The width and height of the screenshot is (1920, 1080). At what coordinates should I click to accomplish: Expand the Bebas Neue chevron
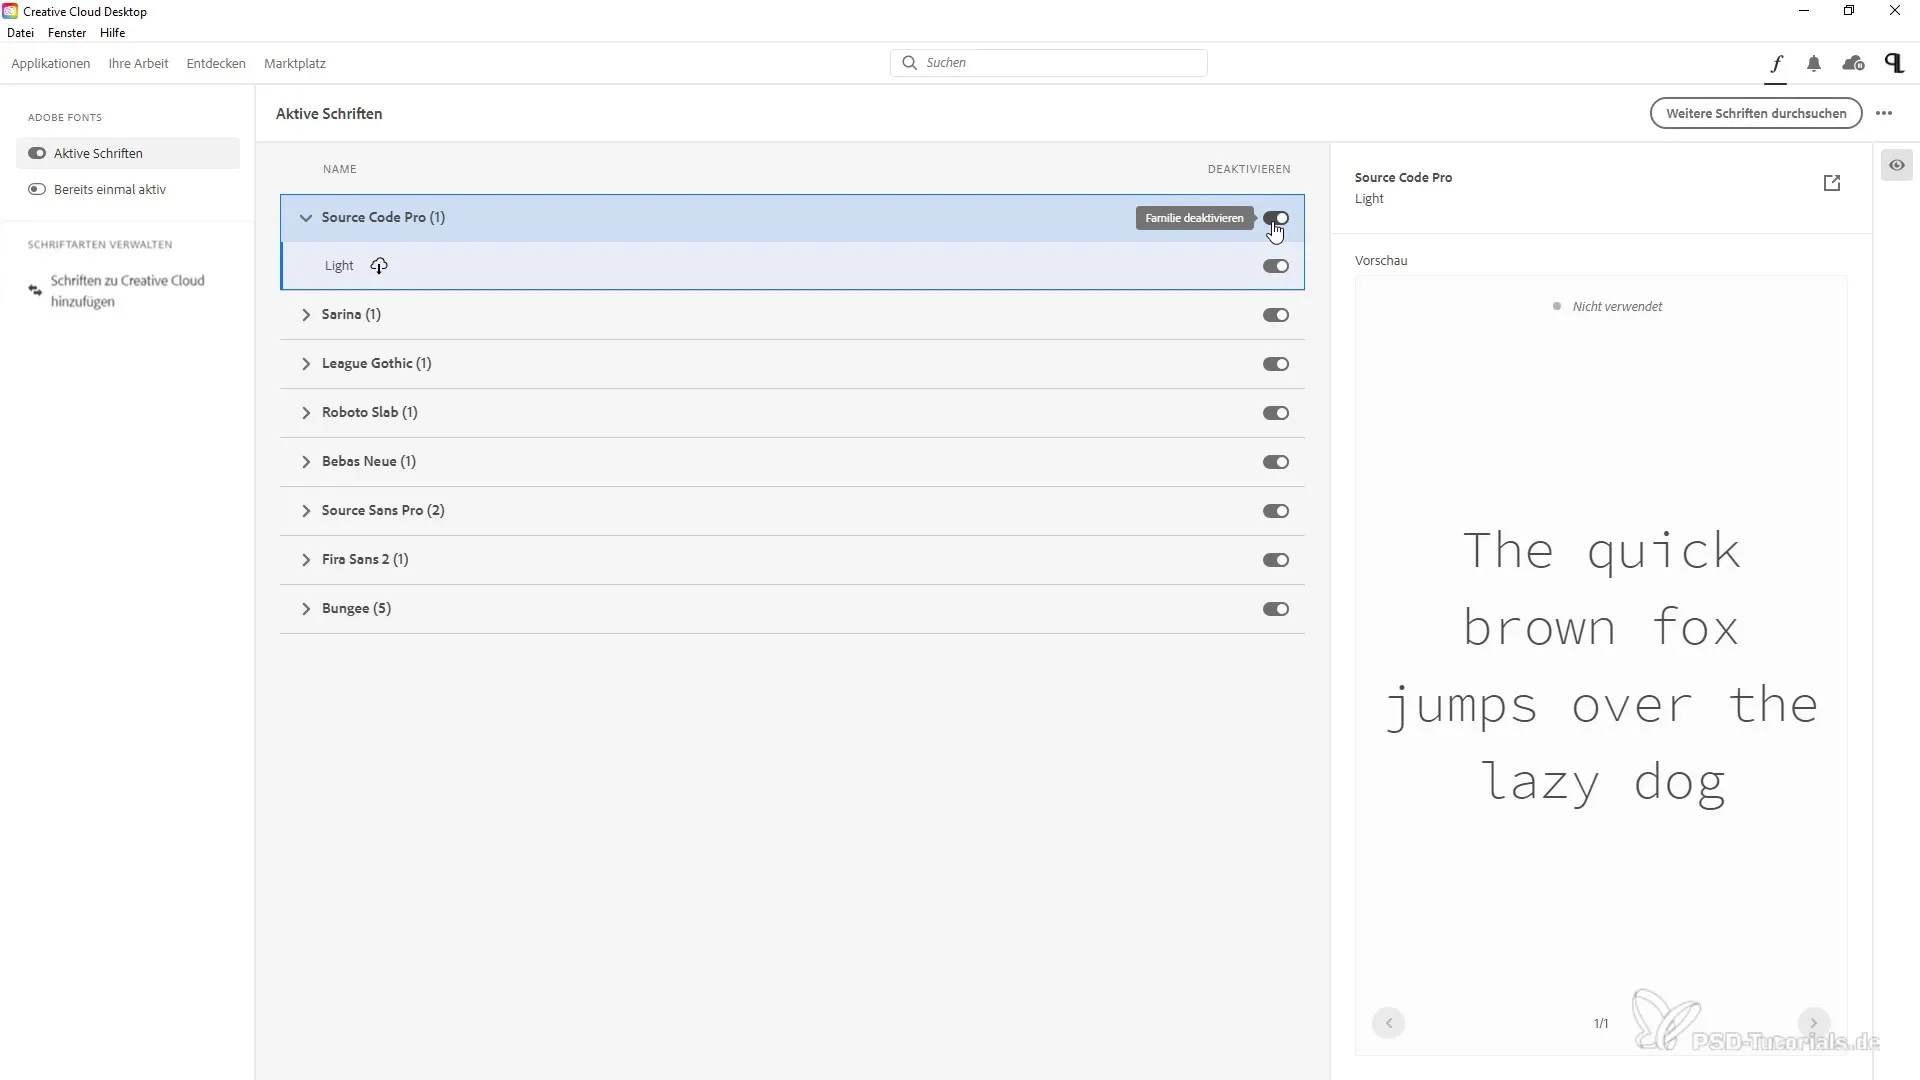tap(306, 462)
